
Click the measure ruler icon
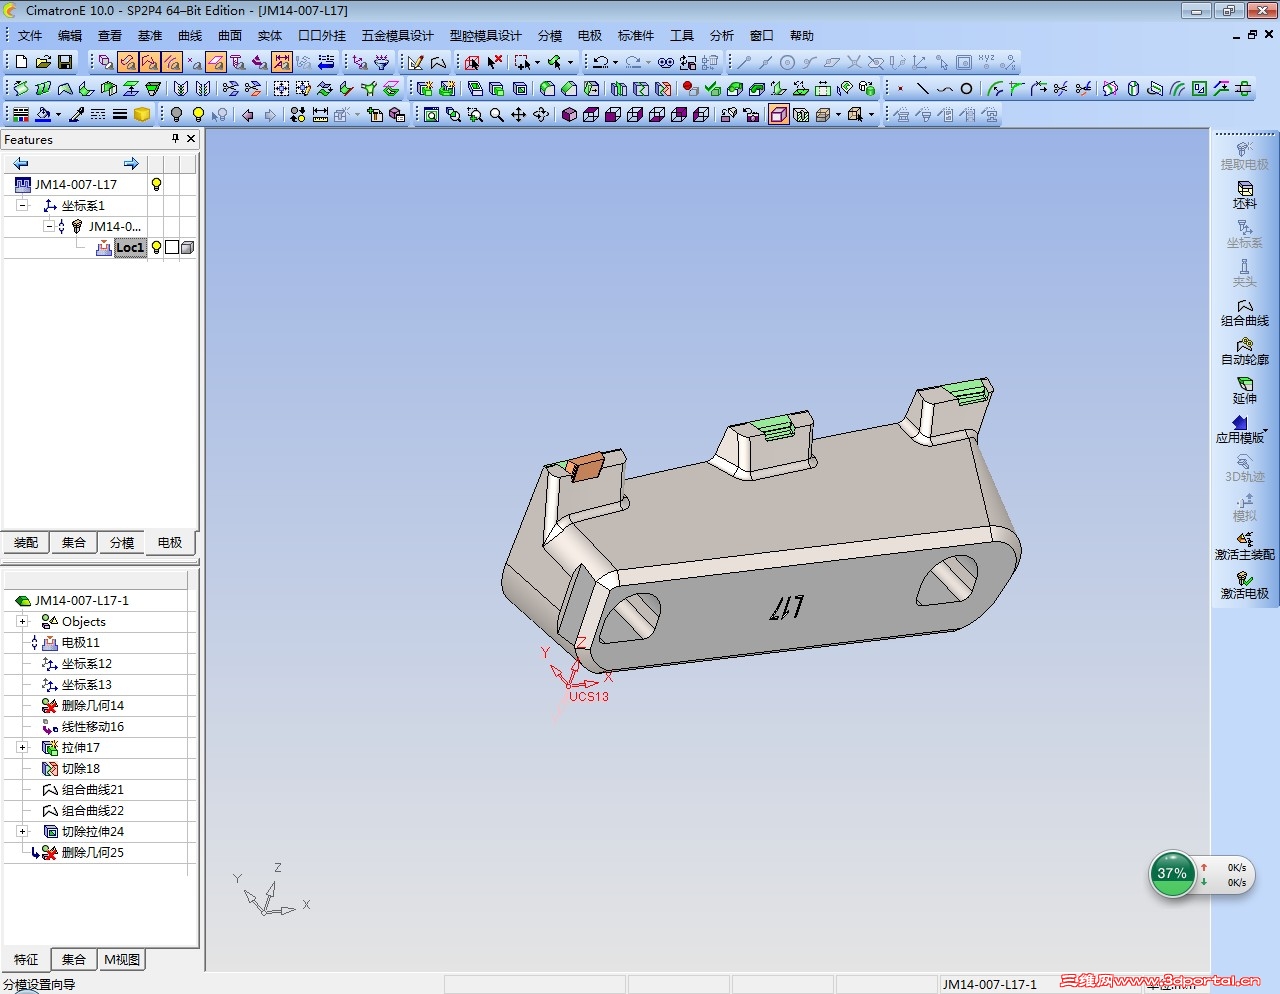click(x=320, y=115)
